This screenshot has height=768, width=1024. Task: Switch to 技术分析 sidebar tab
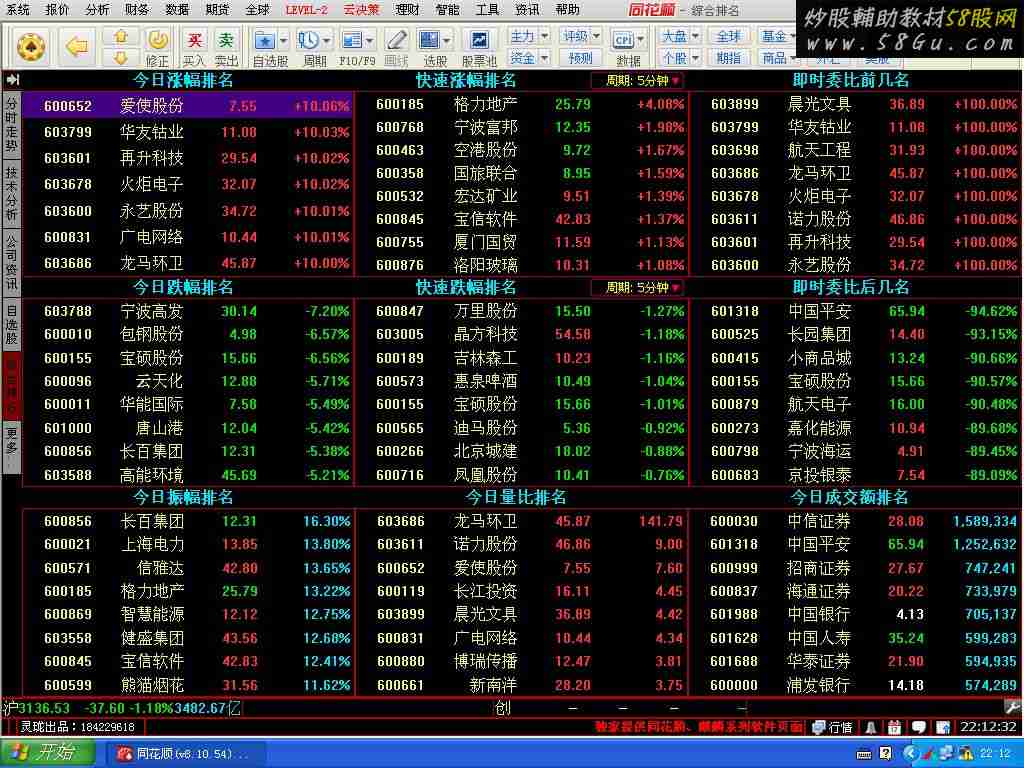click(11, 193)
